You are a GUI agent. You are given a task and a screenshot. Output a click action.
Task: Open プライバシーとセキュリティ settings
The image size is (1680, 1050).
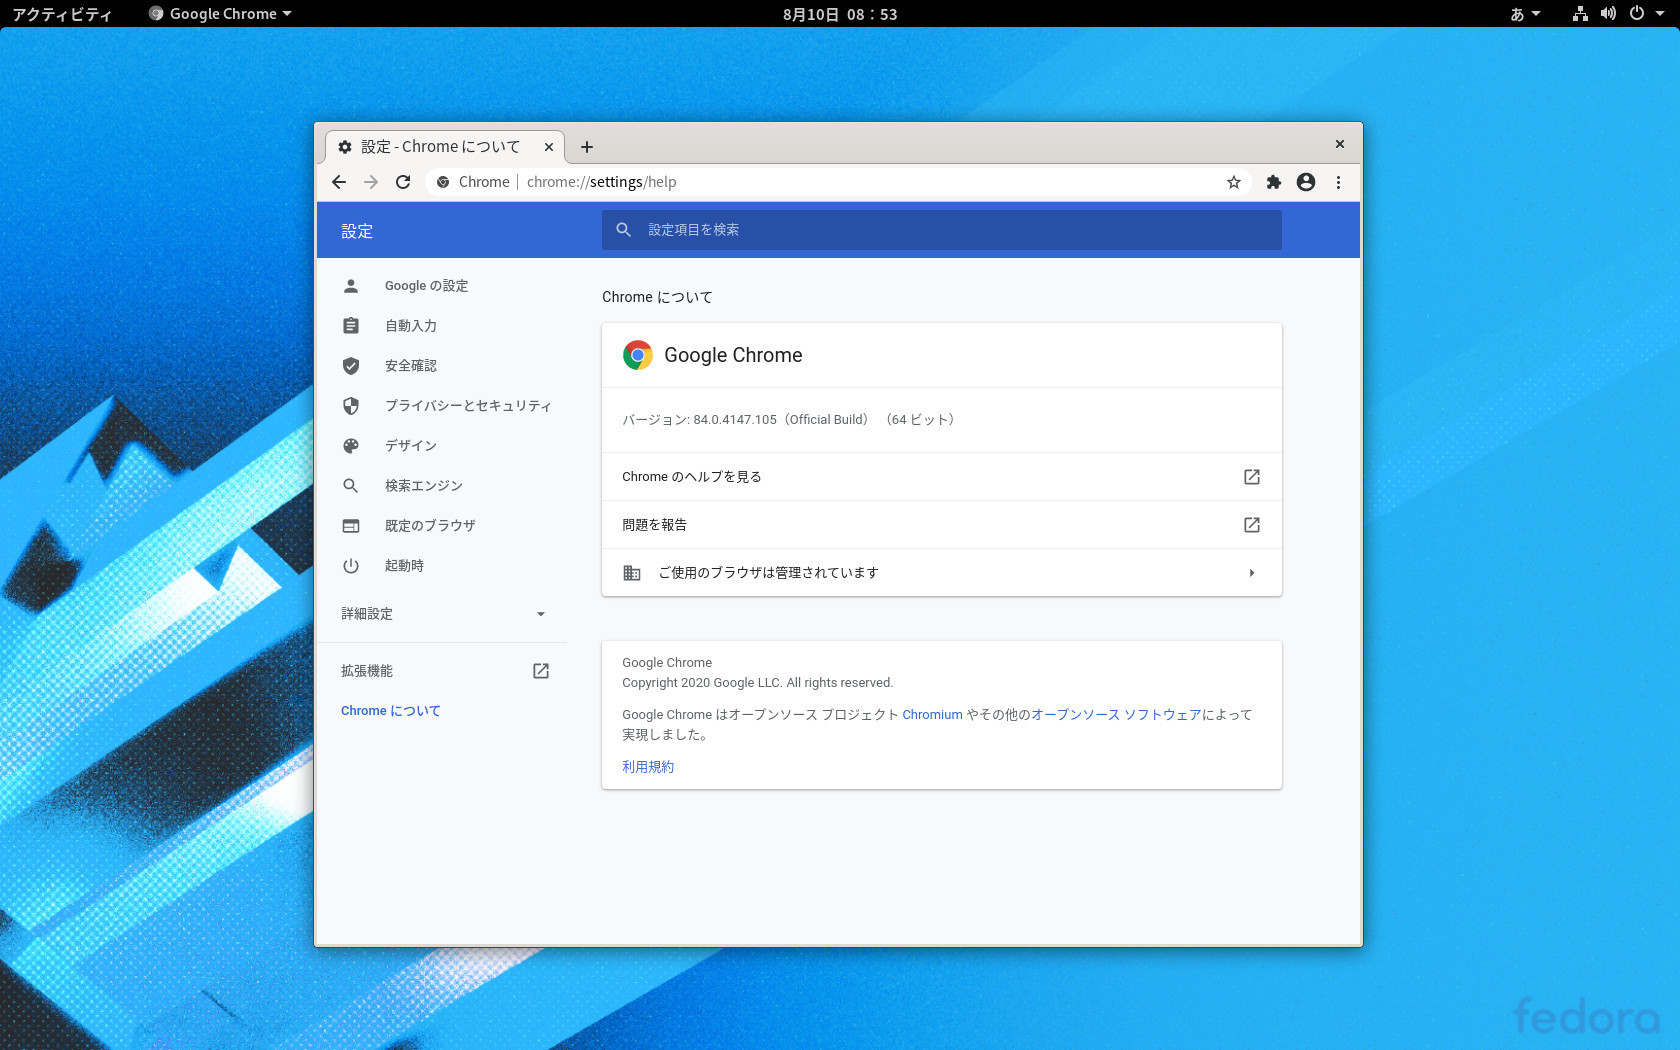468,406
